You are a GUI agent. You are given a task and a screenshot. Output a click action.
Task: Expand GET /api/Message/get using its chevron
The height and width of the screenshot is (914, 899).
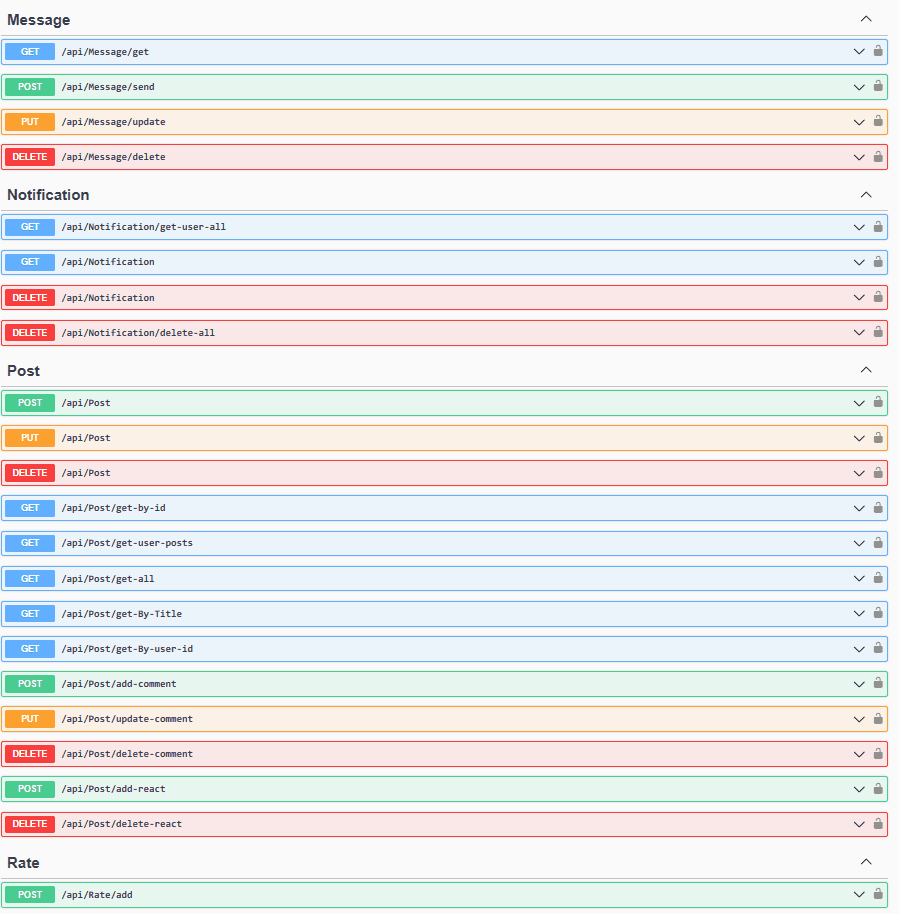tap(859, 52)
